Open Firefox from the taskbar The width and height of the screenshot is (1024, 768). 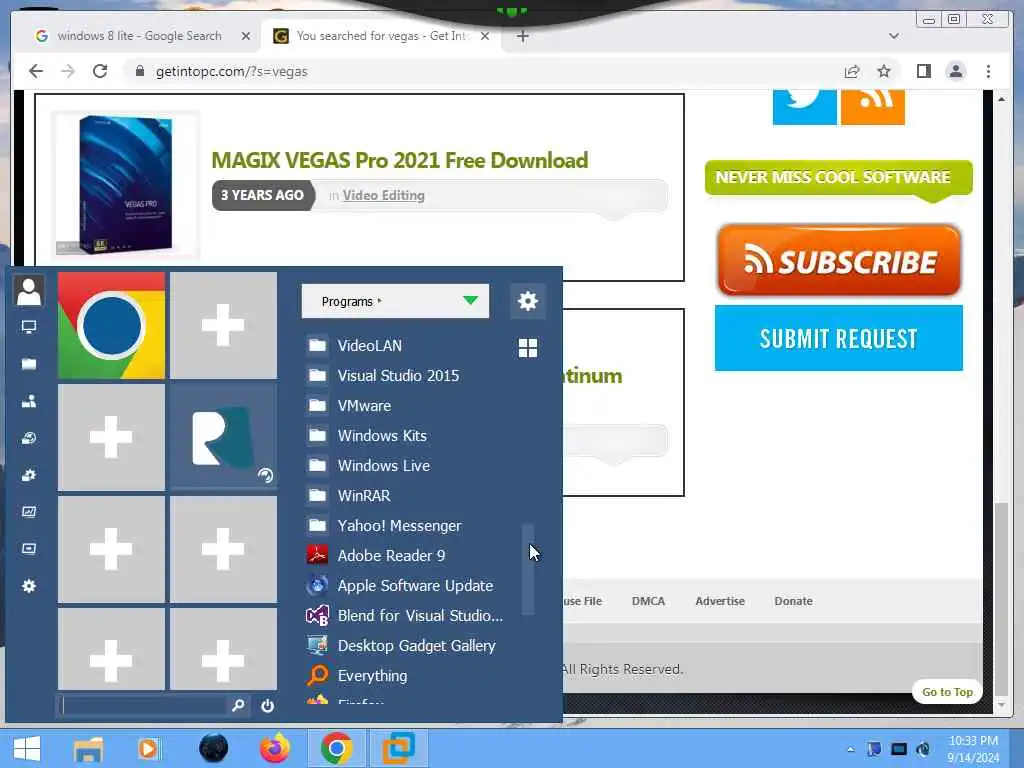click(275, 748)
